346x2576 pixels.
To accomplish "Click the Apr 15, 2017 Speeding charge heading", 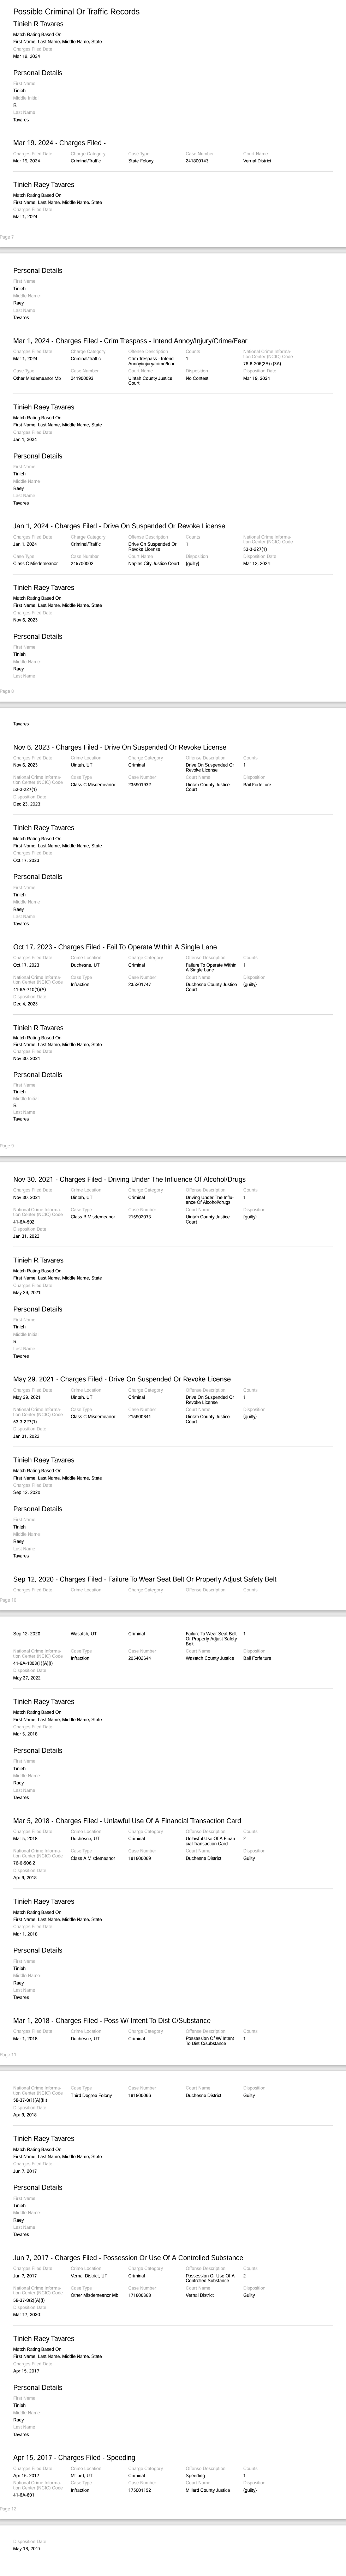I will coord(74,2457).
